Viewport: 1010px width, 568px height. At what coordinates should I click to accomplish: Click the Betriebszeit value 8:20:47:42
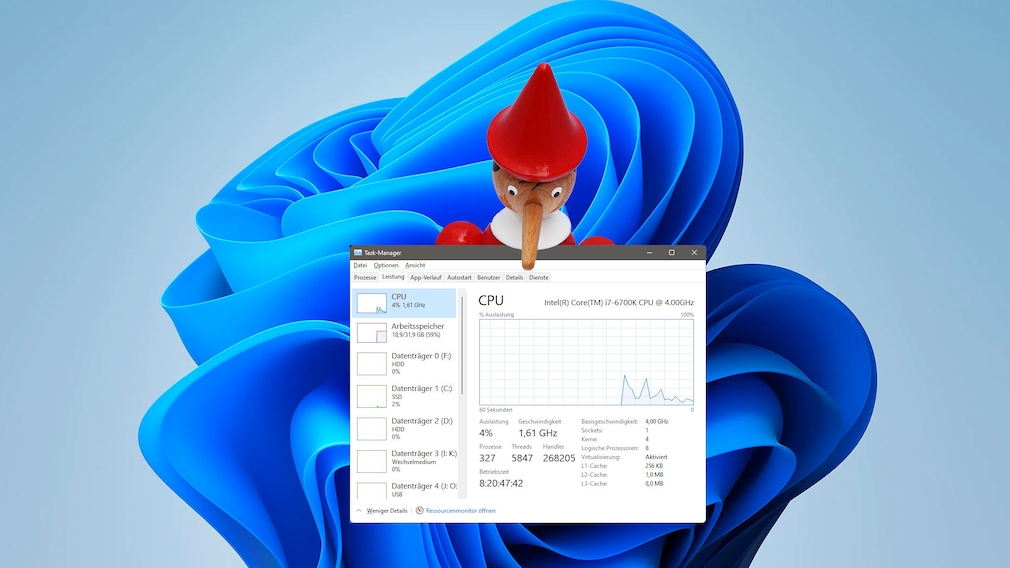(x=501, y=483)
